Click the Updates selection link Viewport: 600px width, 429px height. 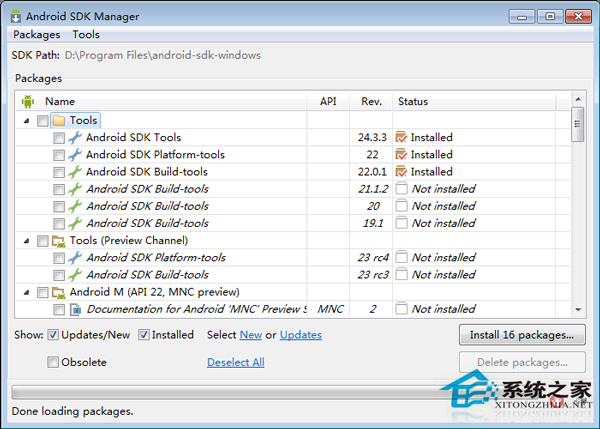coord(301,335)
